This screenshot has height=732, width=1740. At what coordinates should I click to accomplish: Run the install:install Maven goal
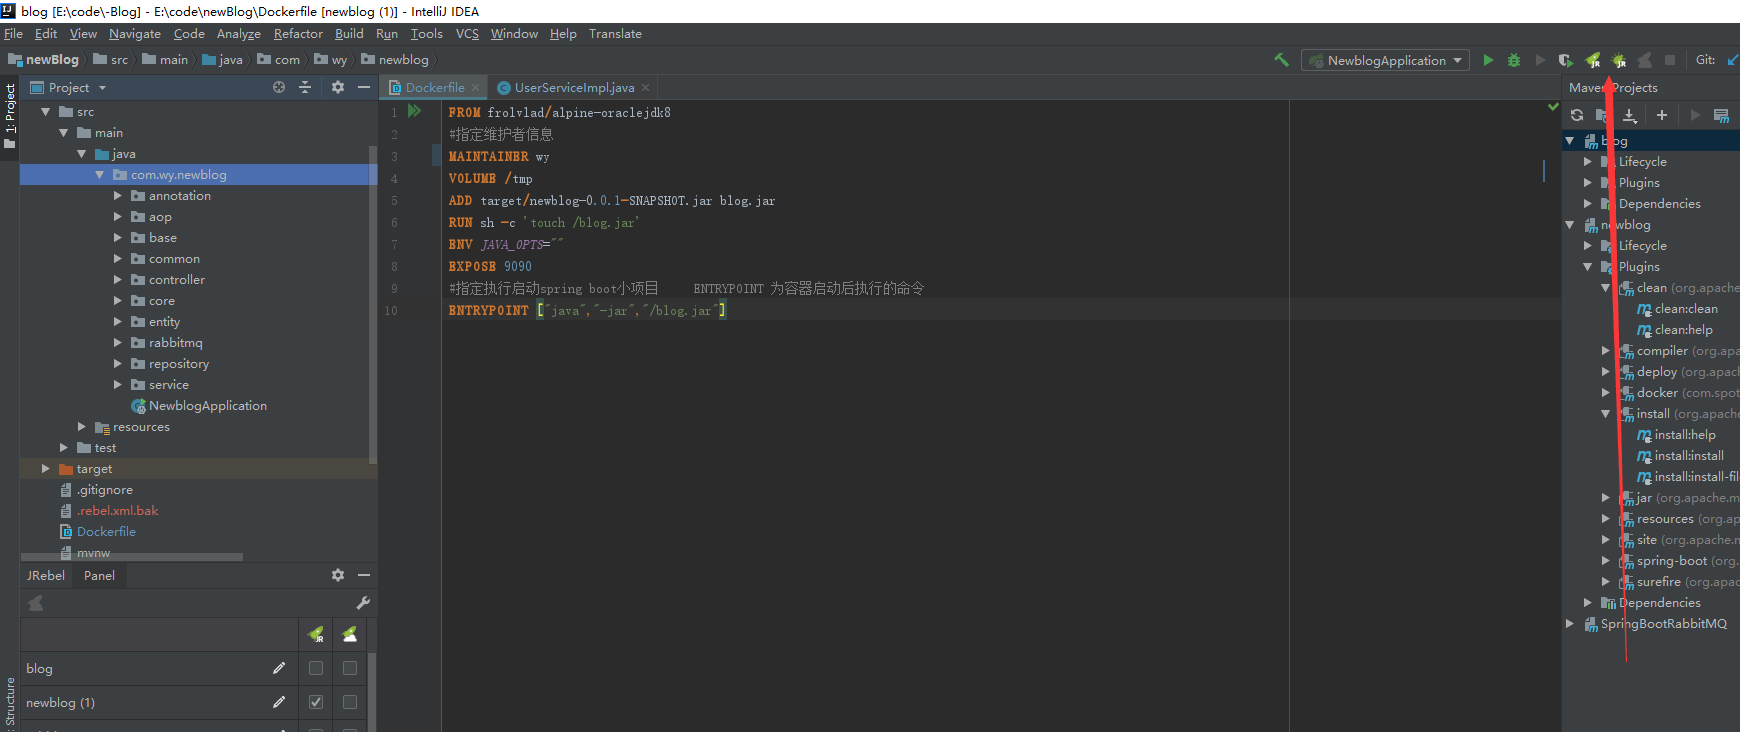tap(1689, 456)
